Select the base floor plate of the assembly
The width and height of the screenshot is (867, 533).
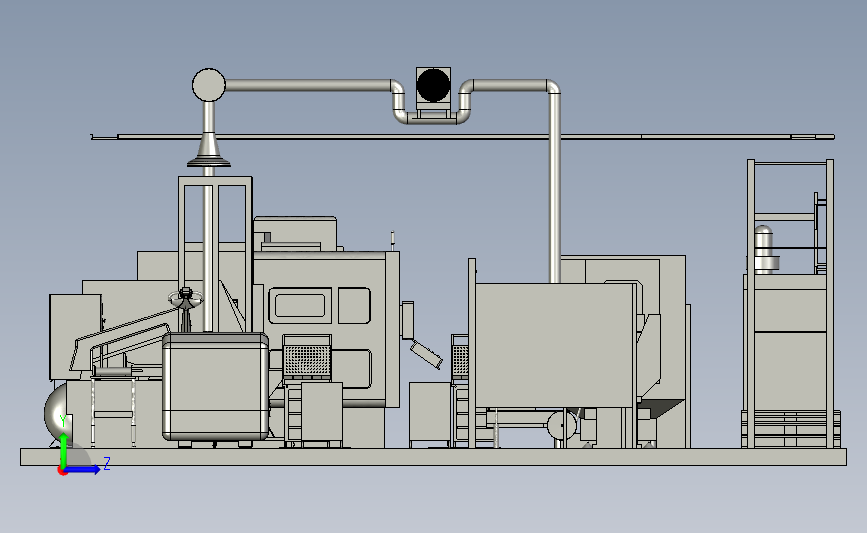point(434,457)
